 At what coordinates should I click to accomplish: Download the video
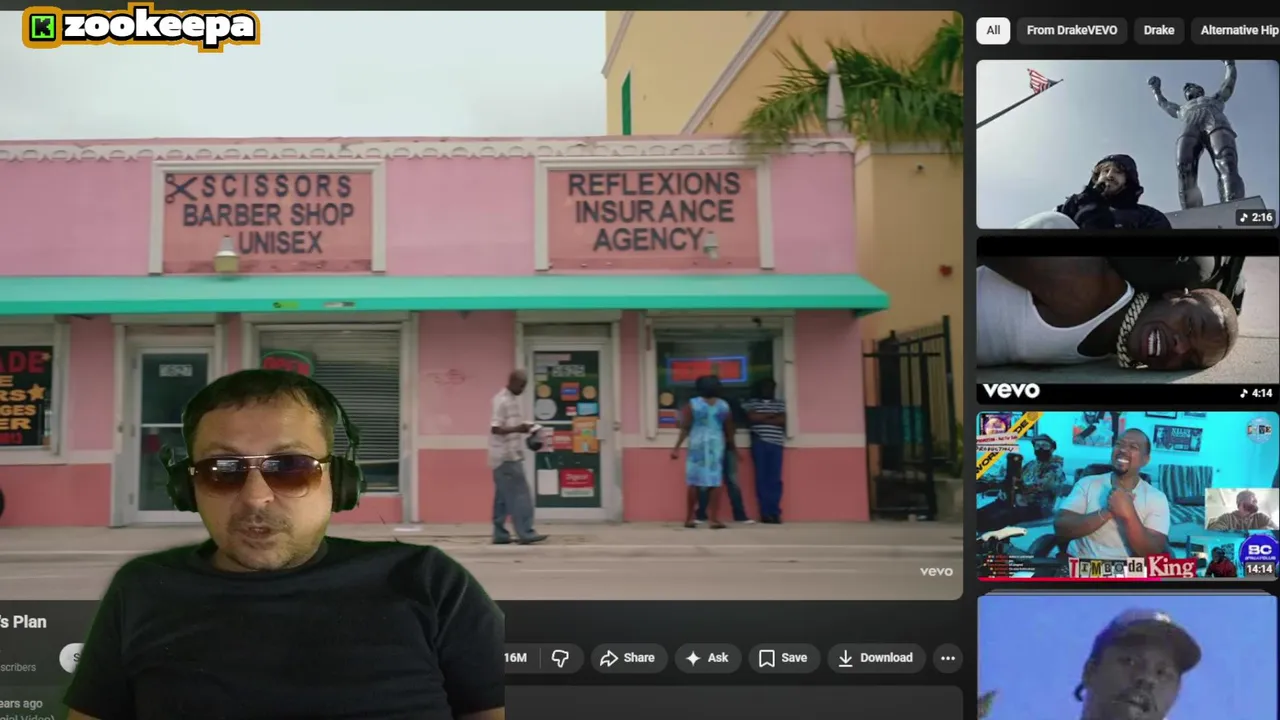point(875,658)
